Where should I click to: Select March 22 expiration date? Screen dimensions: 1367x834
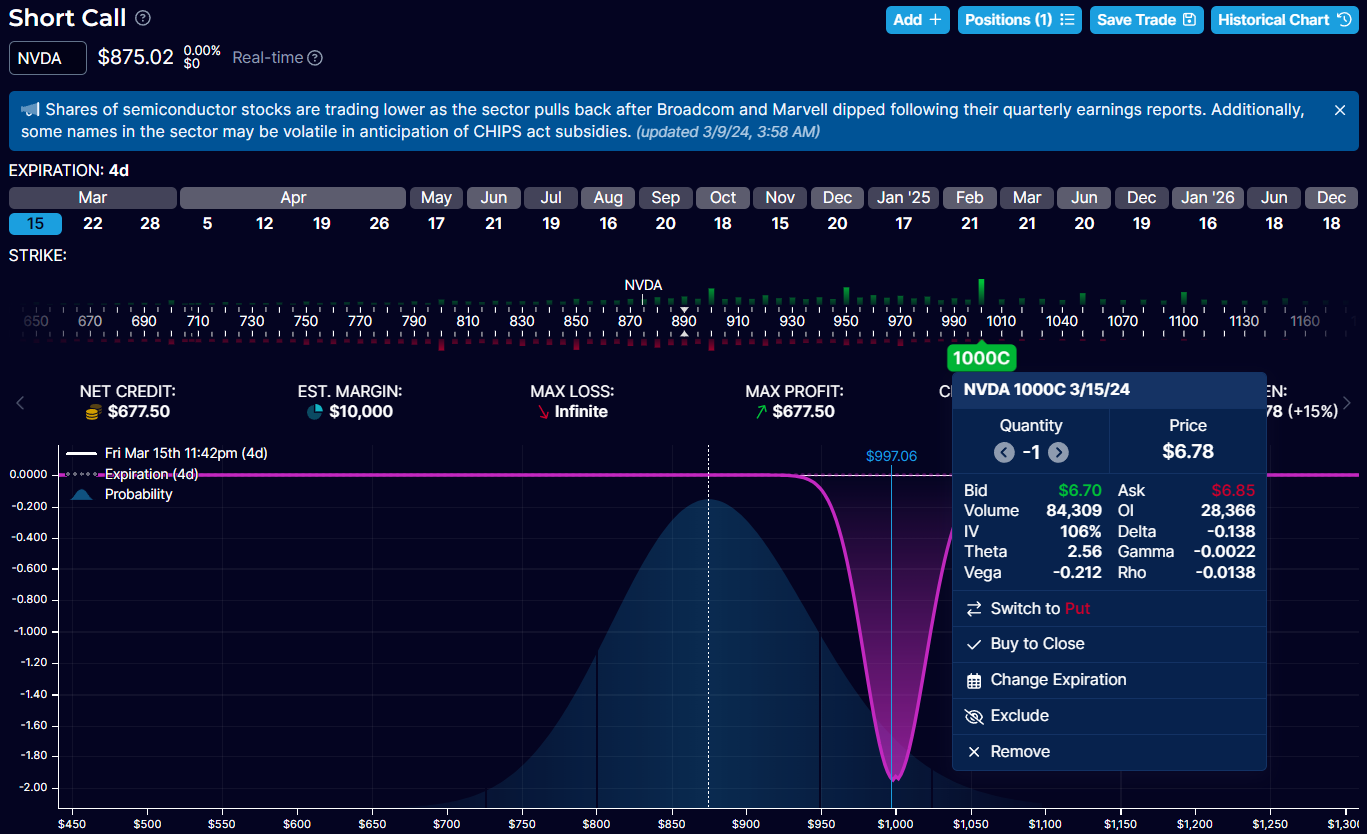click(x=93, y=224)
